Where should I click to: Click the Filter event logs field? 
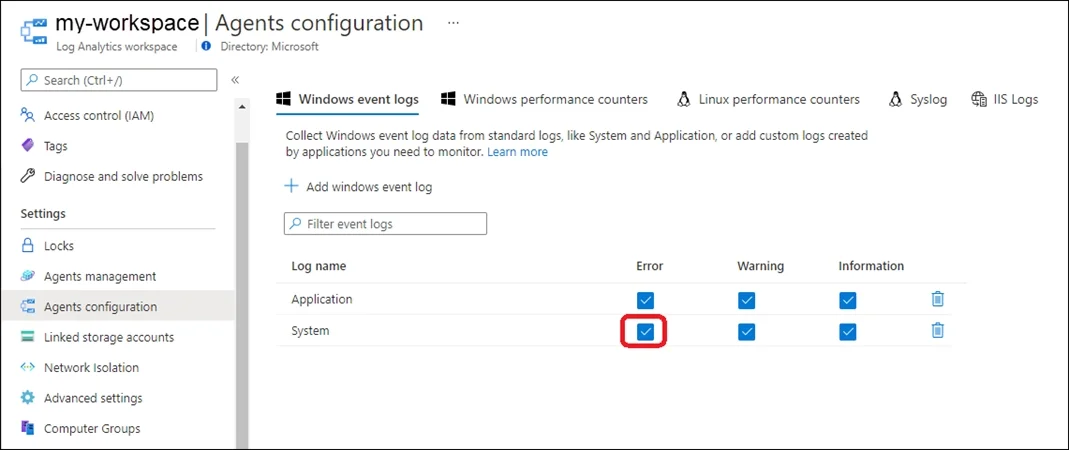coord(385,224)
